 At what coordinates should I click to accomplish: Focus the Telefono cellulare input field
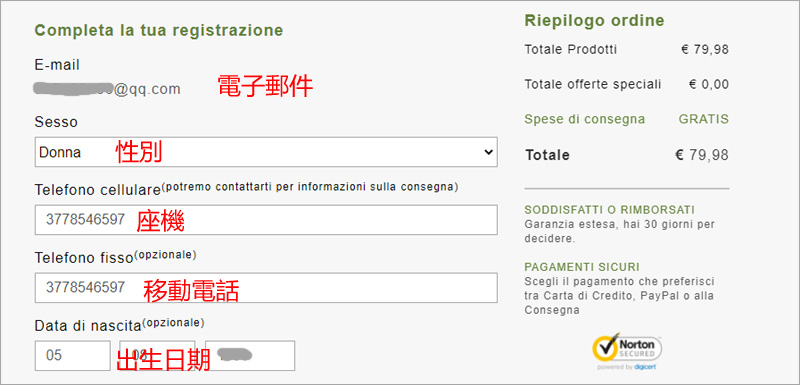[x=266, y=220]
